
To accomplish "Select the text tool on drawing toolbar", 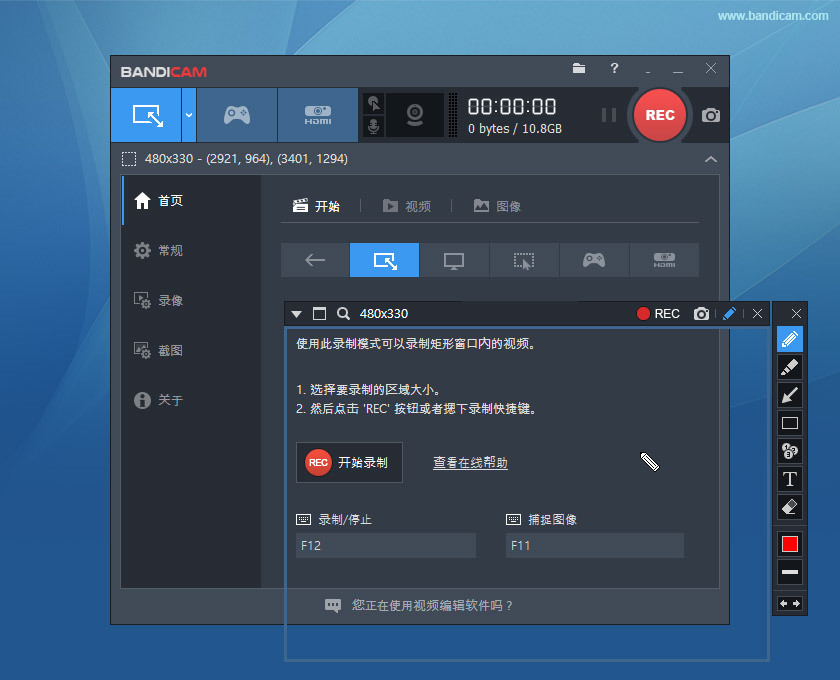I will [x=789, y=479].
